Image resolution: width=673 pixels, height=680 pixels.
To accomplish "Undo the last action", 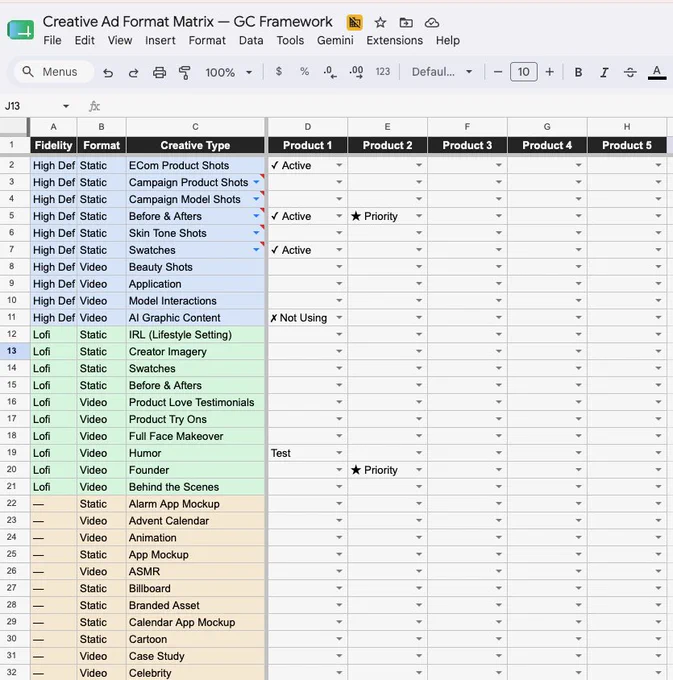I will pos(108,72).
